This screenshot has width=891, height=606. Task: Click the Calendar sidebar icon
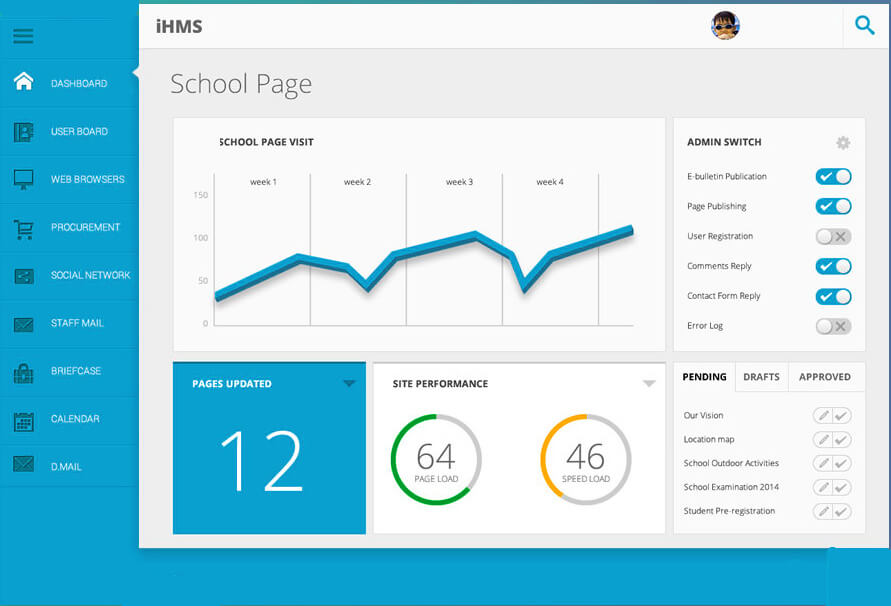coord(24,420)
